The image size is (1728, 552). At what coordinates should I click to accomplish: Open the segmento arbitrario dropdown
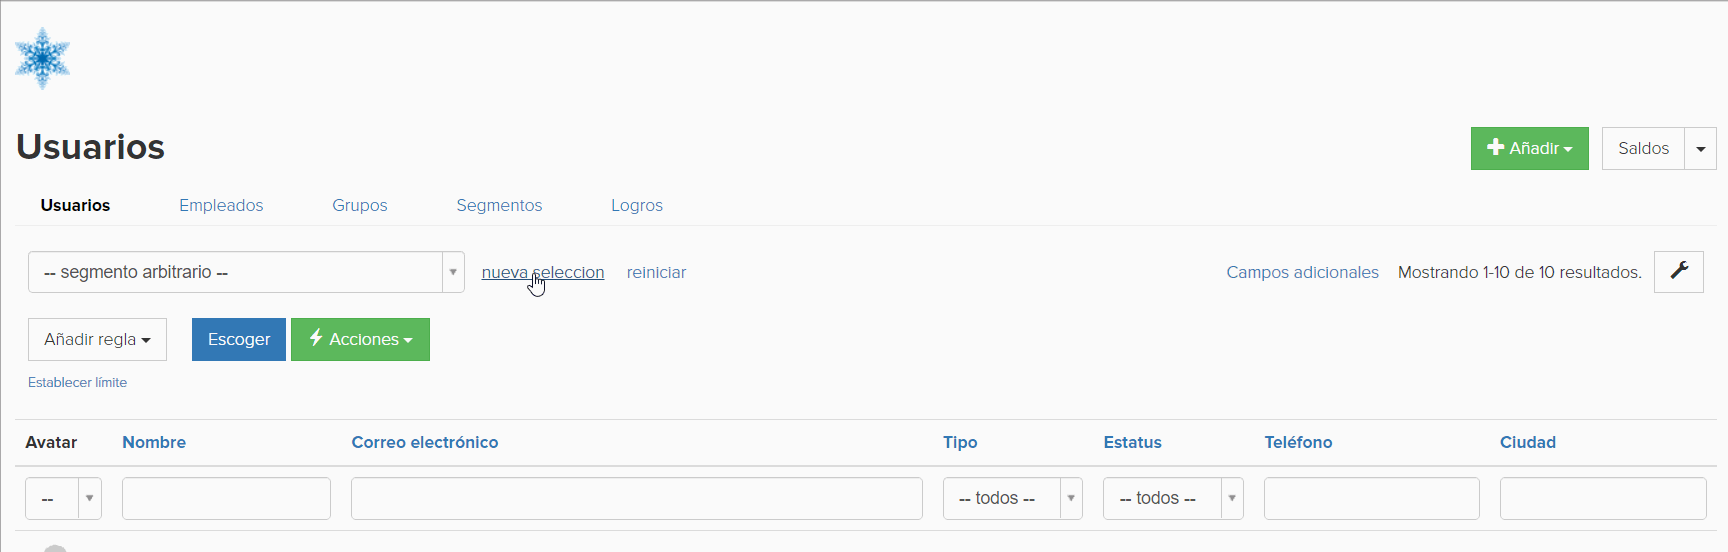tap(246, 272)
